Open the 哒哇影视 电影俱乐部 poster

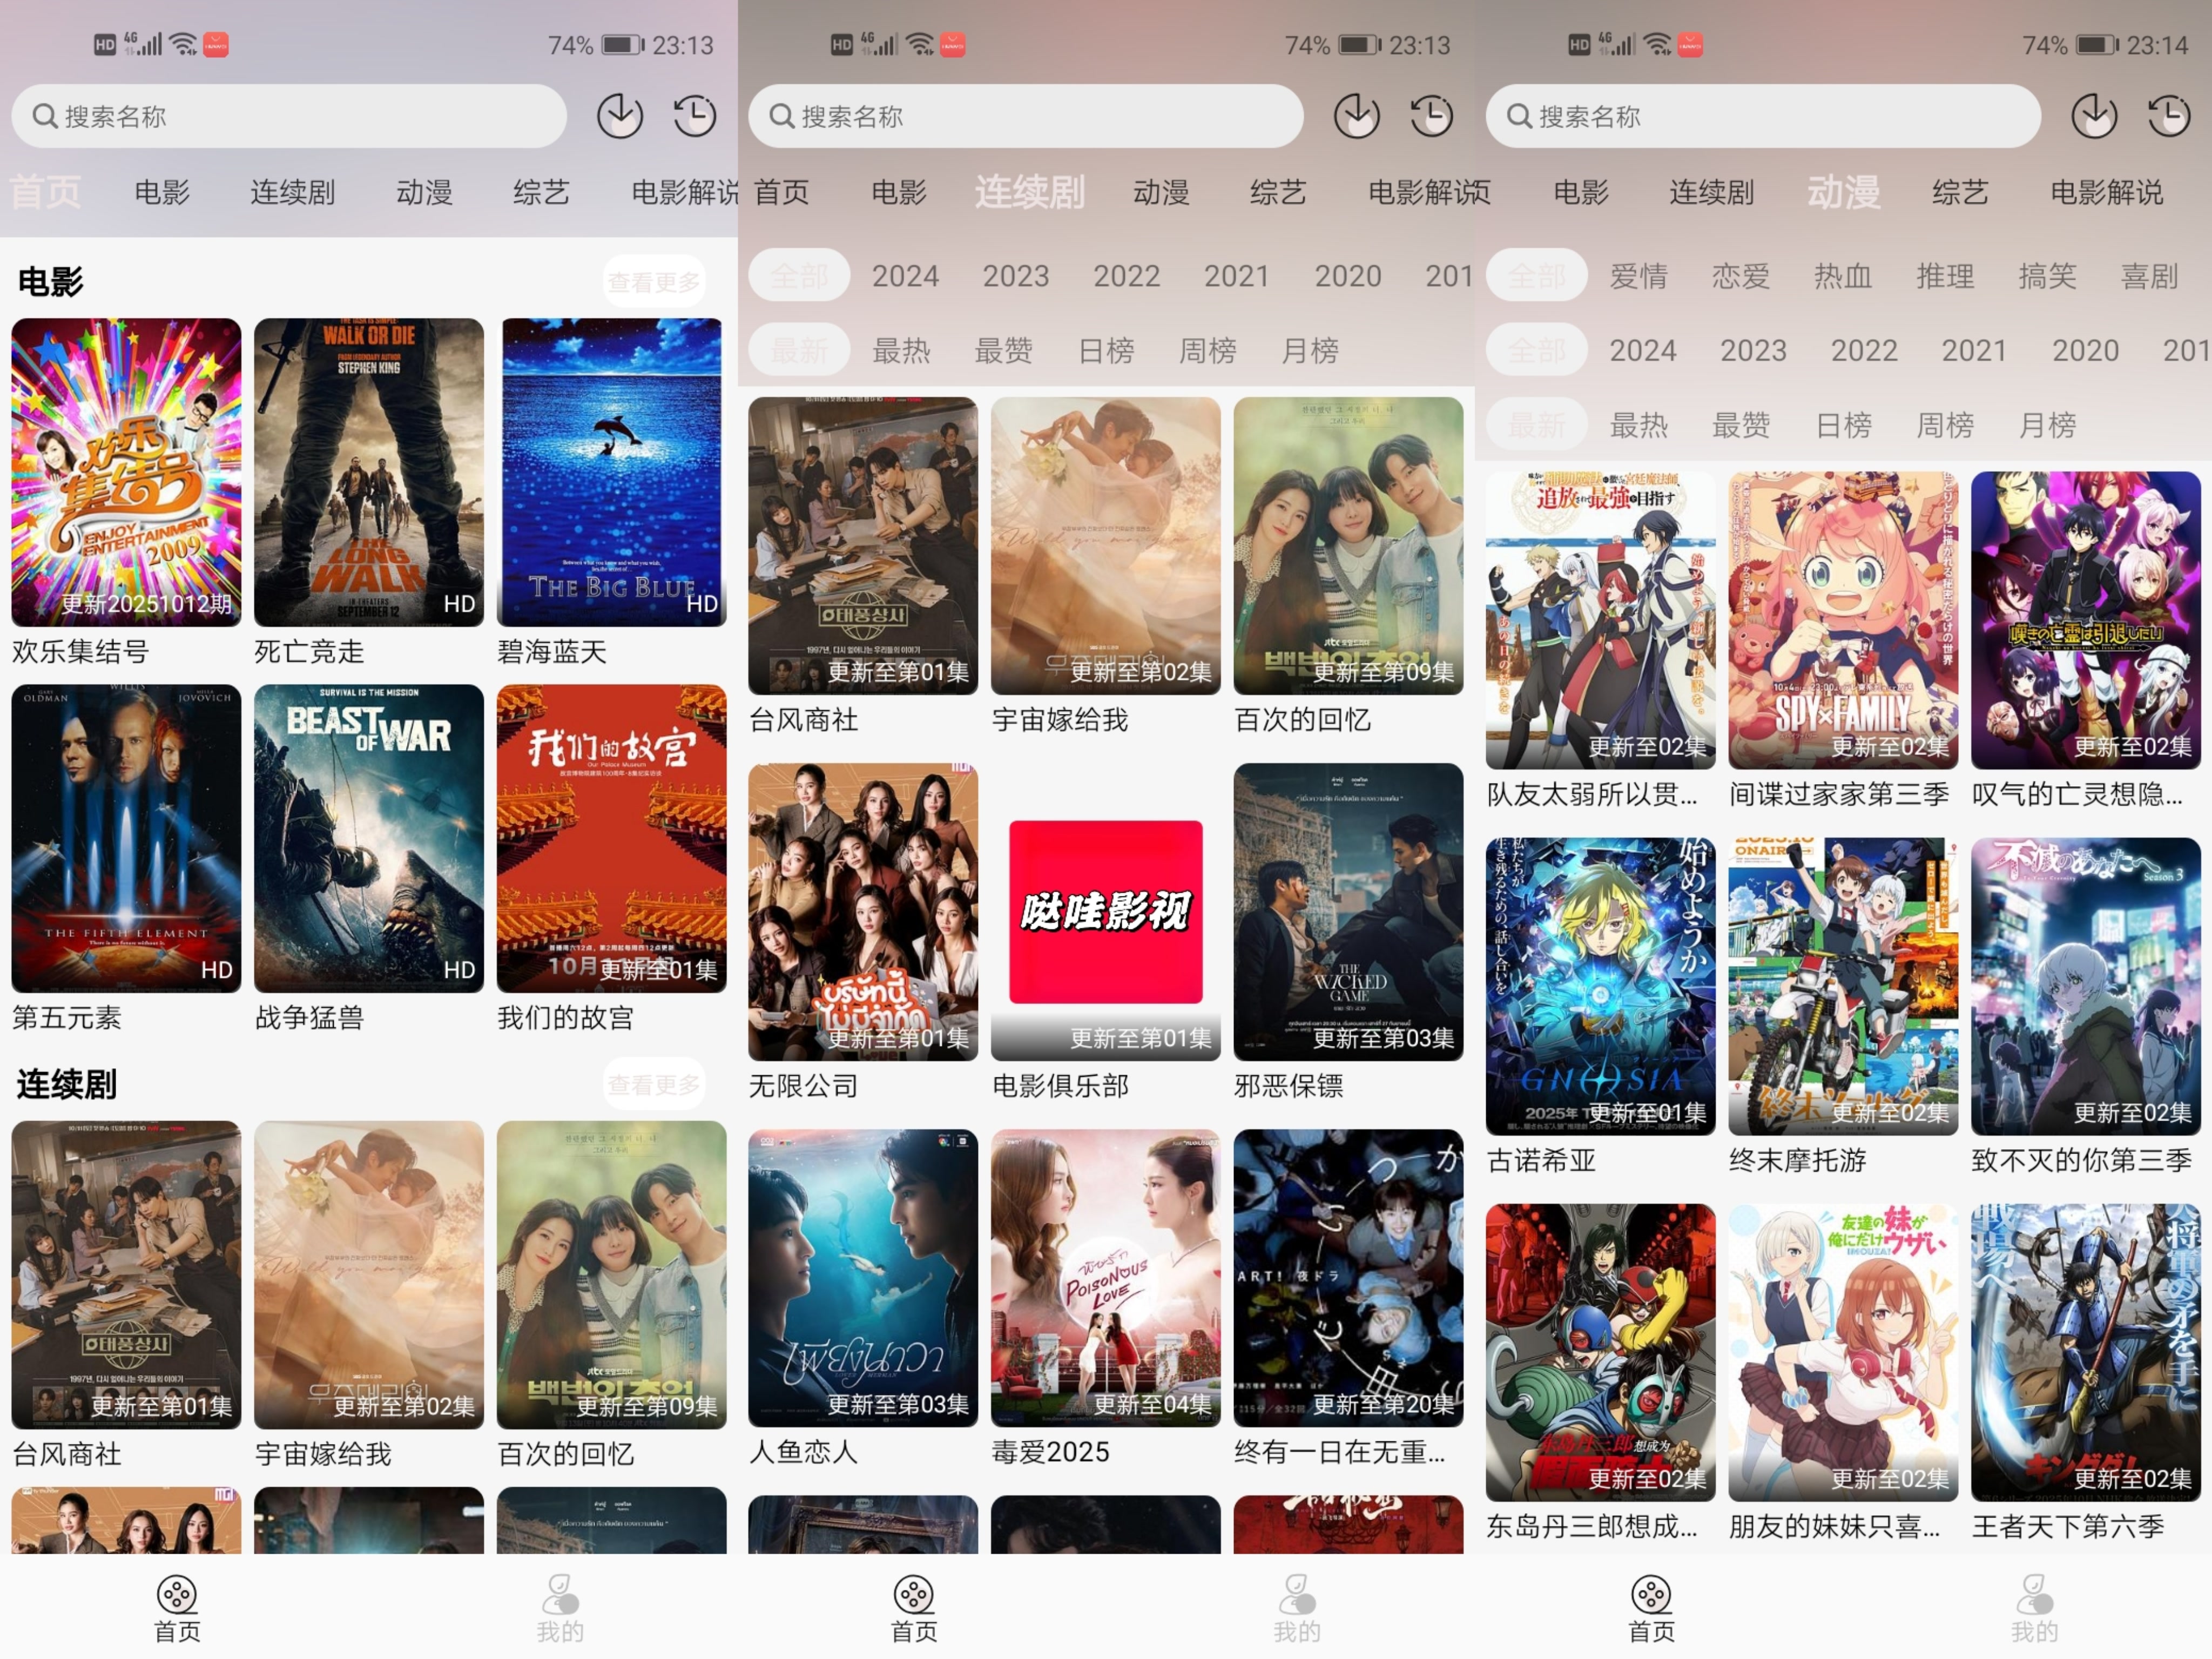click(x=1105, y=911)
